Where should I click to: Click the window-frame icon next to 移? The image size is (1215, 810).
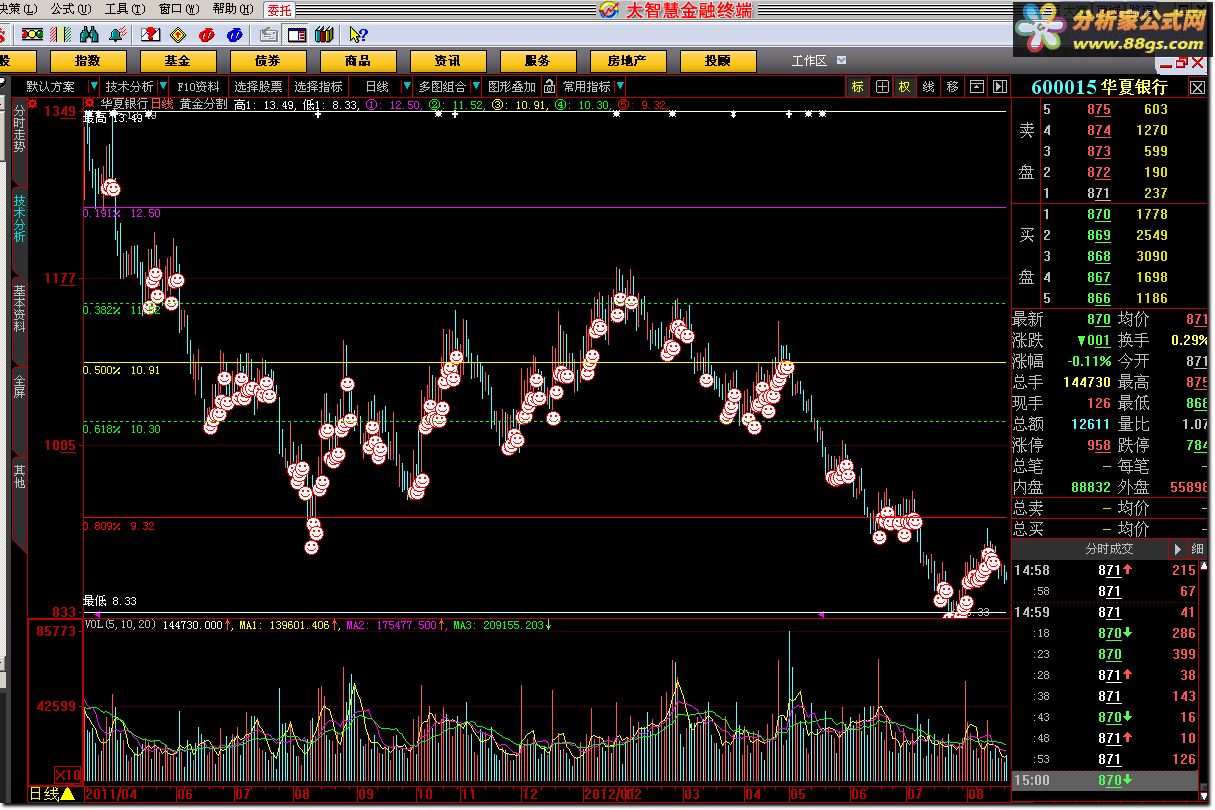pyautogui.click(x=976, y=87)
